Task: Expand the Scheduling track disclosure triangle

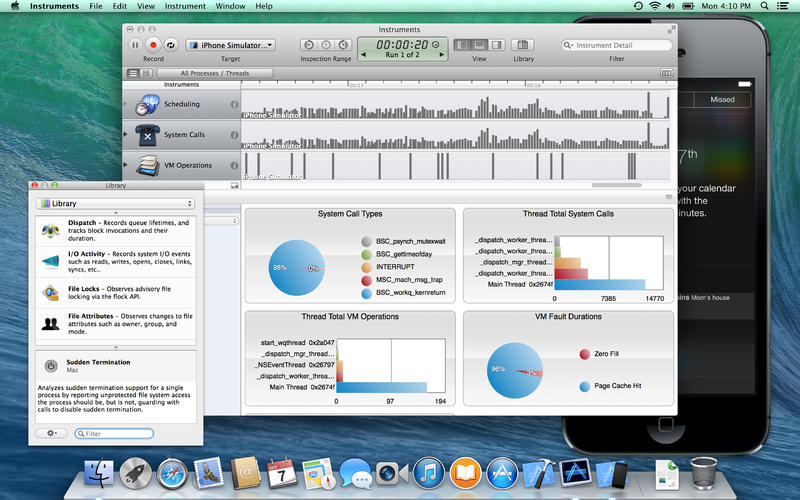Action: click(x=126, y=104)
